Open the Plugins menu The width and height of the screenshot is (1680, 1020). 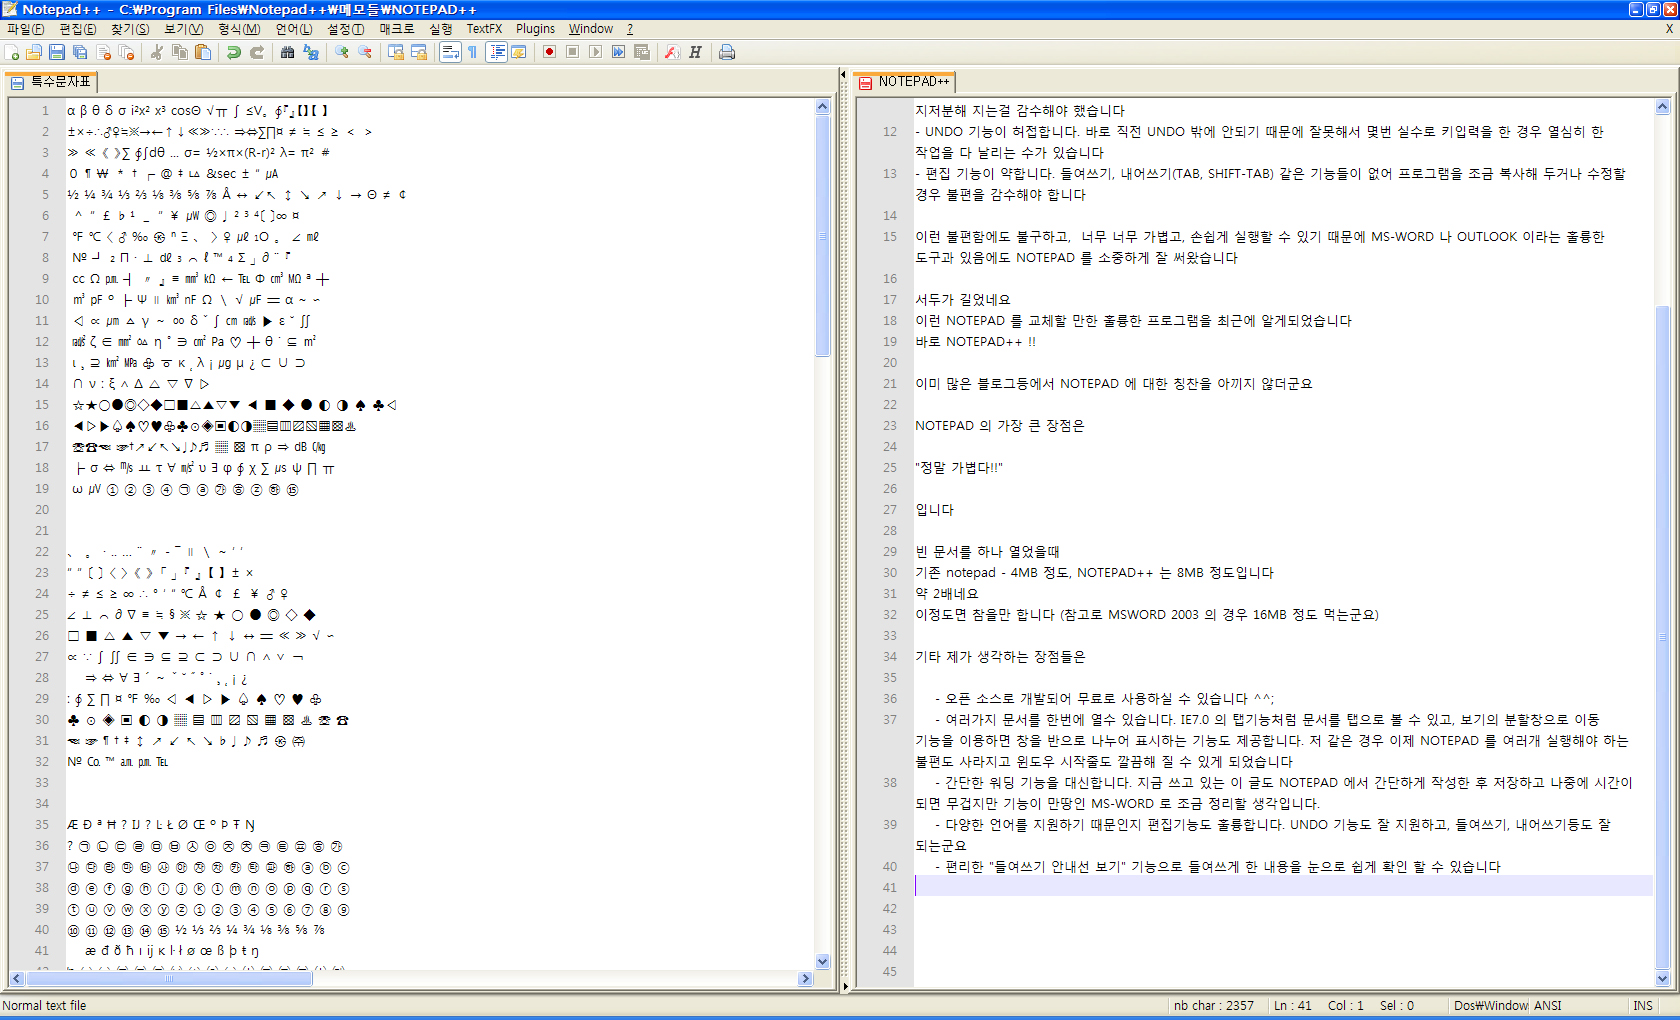(x=536, y=29)
